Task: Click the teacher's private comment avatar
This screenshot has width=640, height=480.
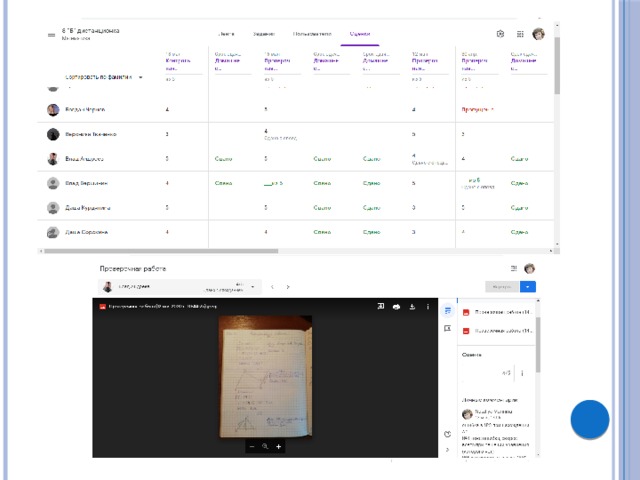Action: click(x=467, y=414)
